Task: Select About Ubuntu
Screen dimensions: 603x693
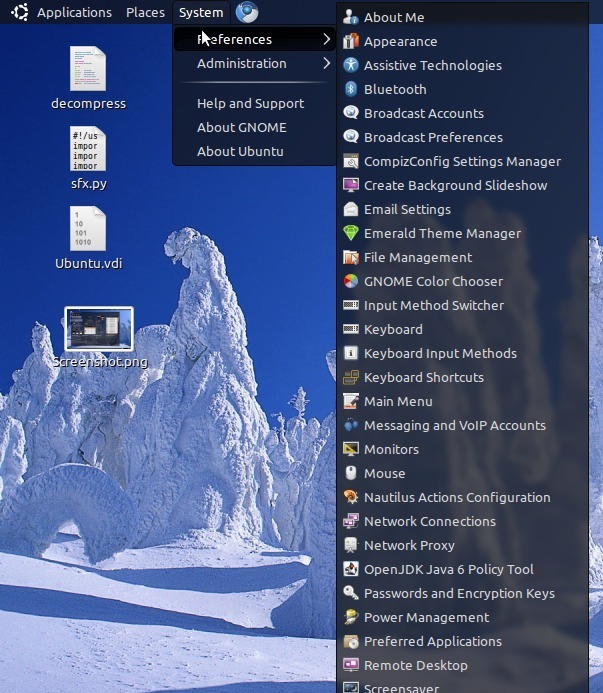Action: pos(240,151)
